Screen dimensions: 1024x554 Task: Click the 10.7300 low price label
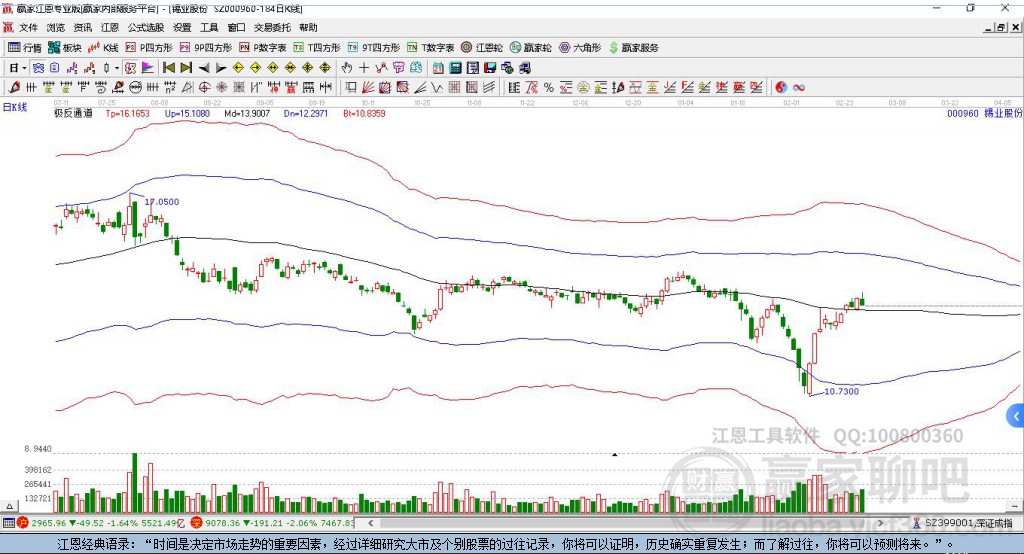coord(841,391)
